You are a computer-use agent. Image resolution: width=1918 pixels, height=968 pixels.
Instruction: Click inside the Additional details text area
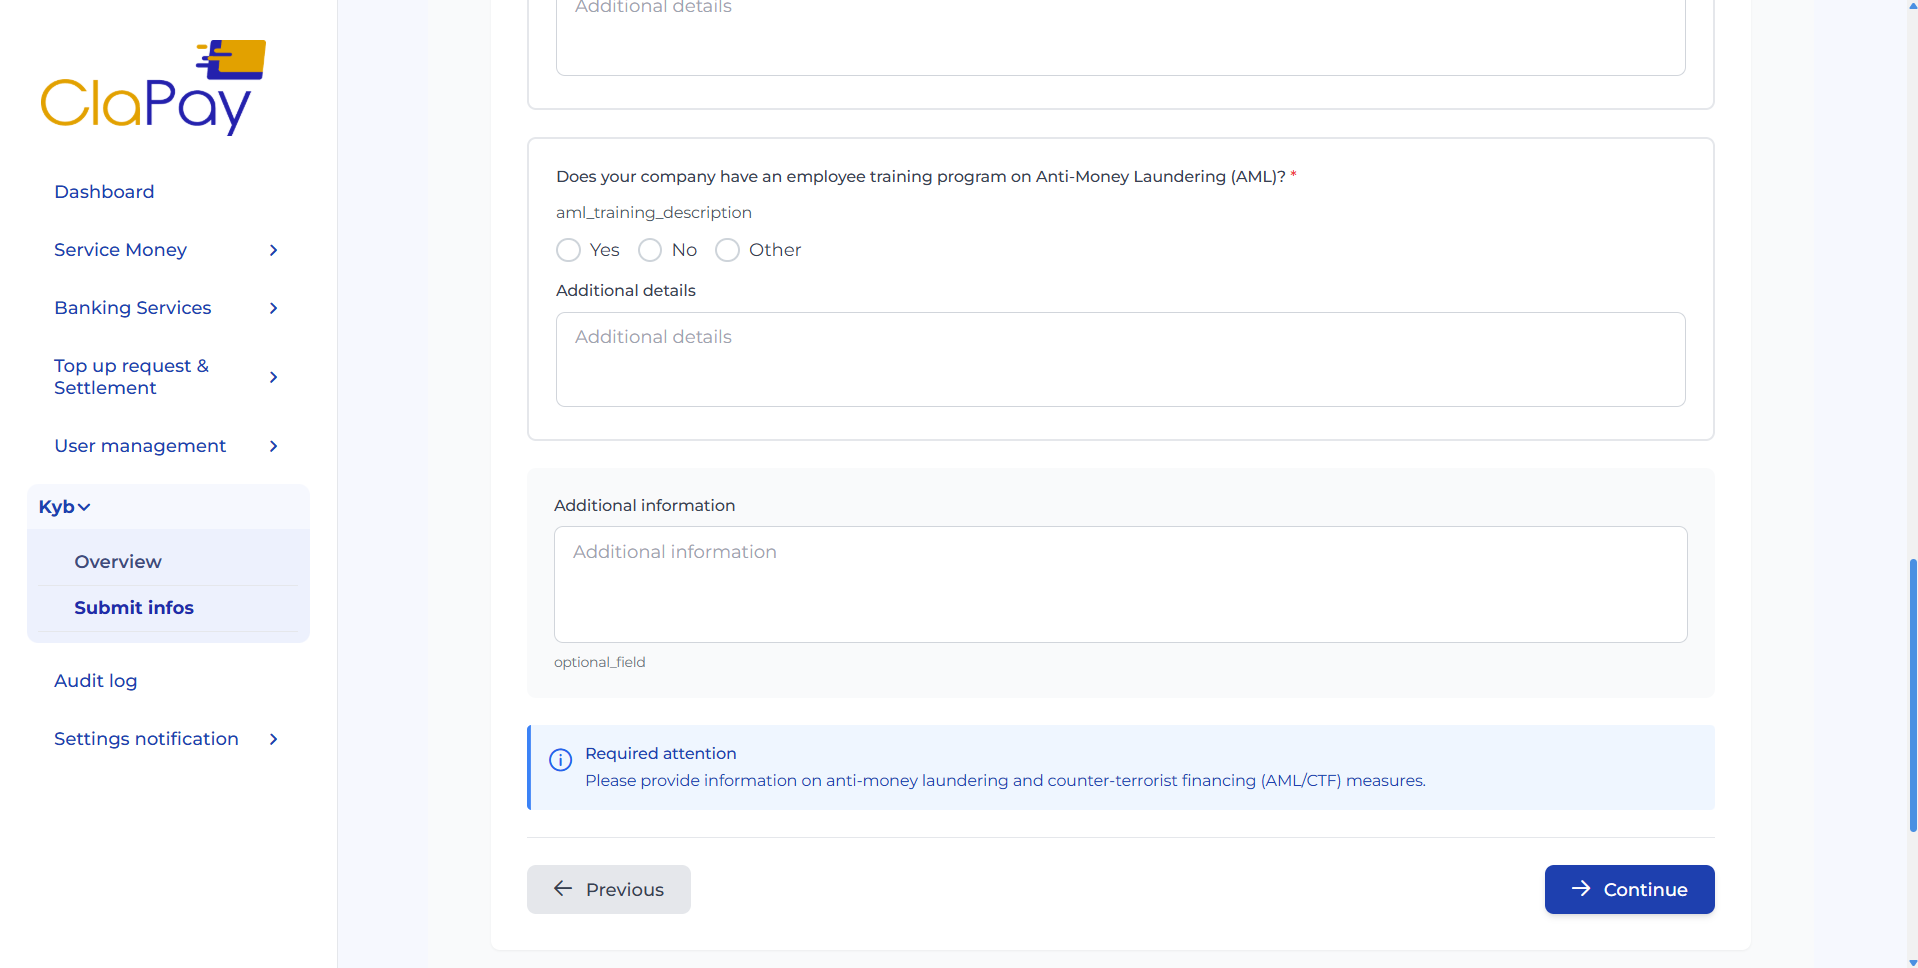click(x=1119, y=359)
